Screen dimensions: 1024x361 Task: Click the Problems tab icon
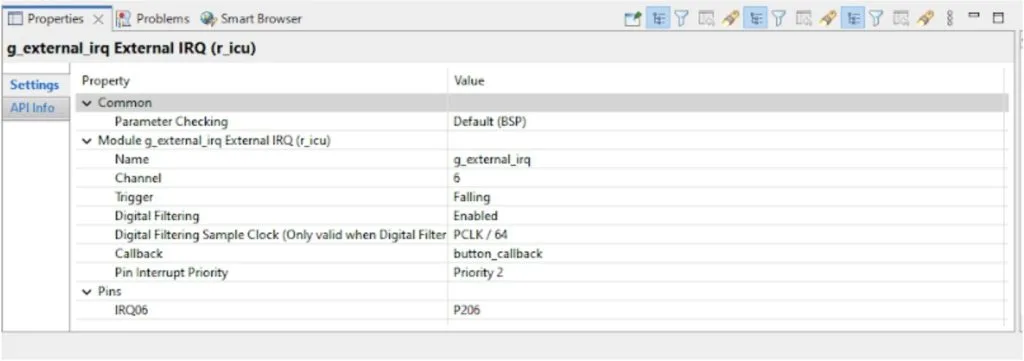point(123,19)
